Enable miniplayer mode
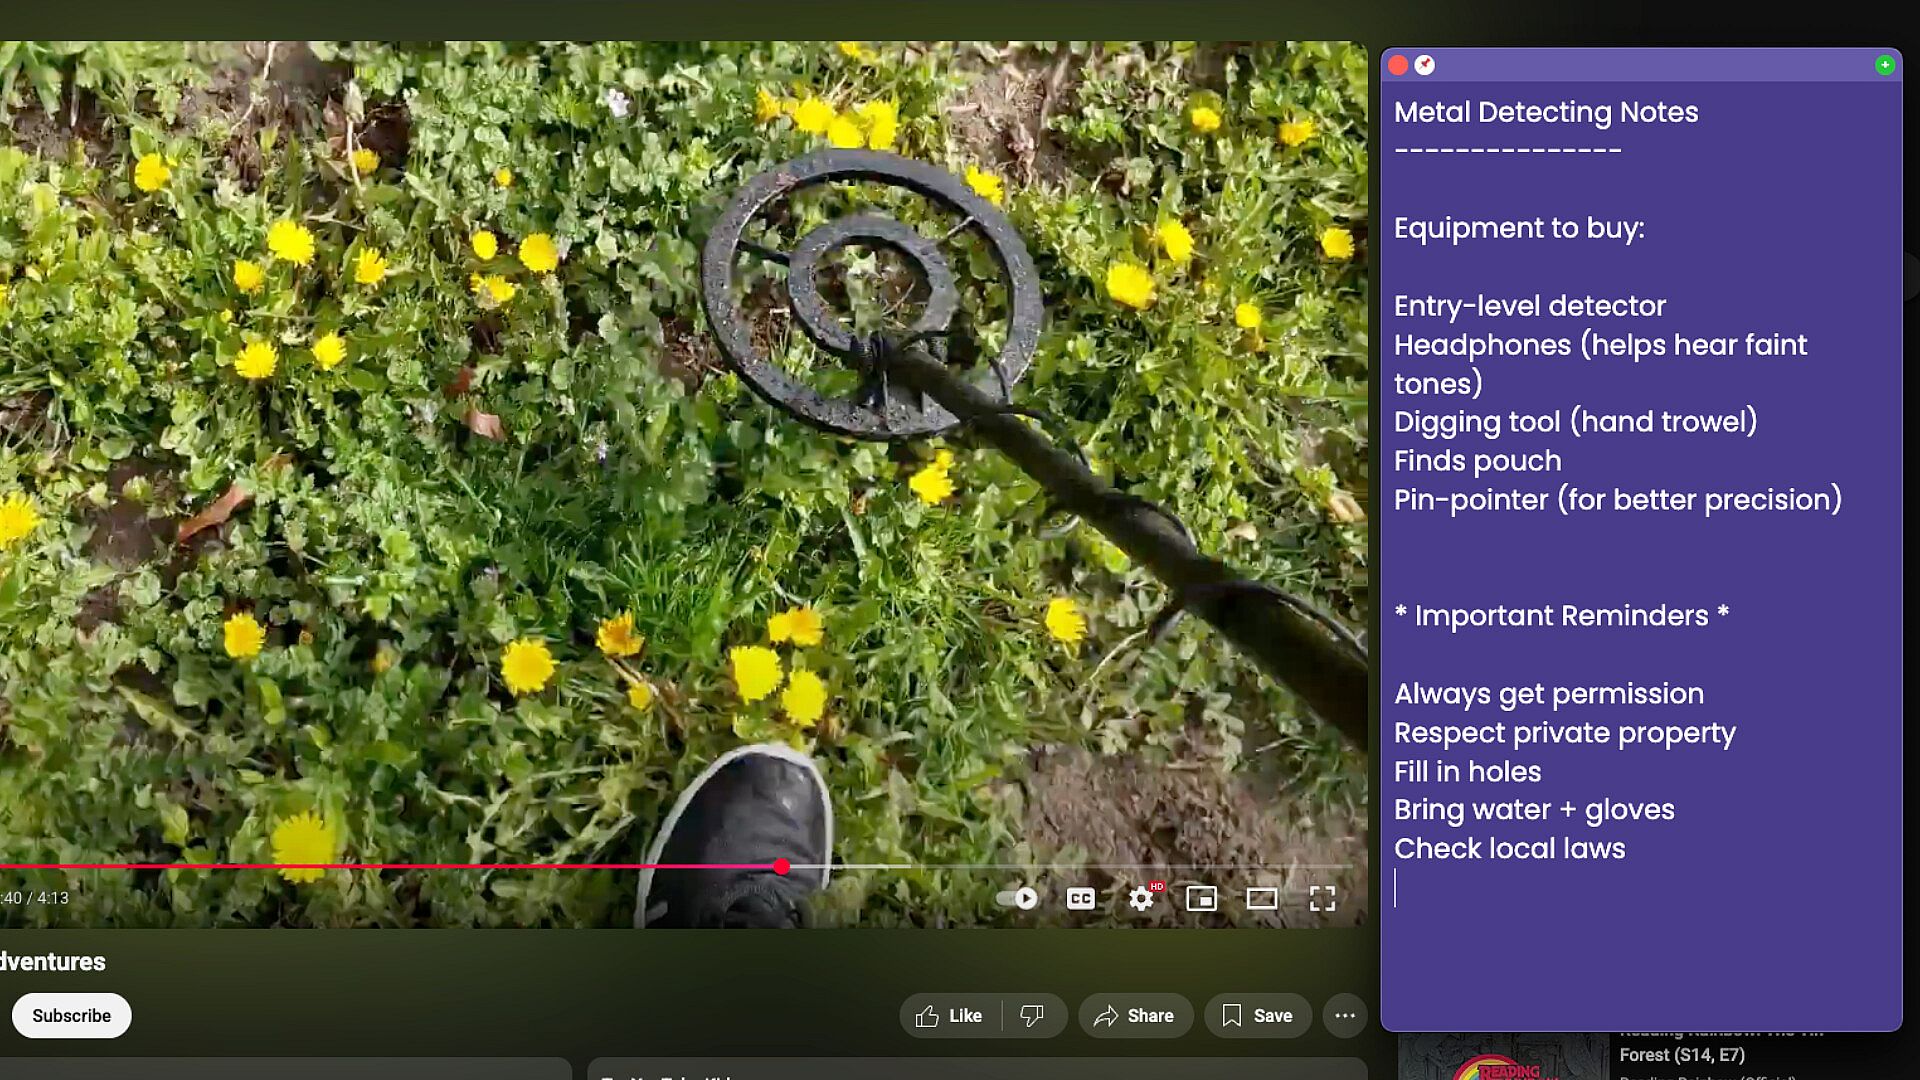This screenshot has width=1920, height=1080. (1201, 898)
